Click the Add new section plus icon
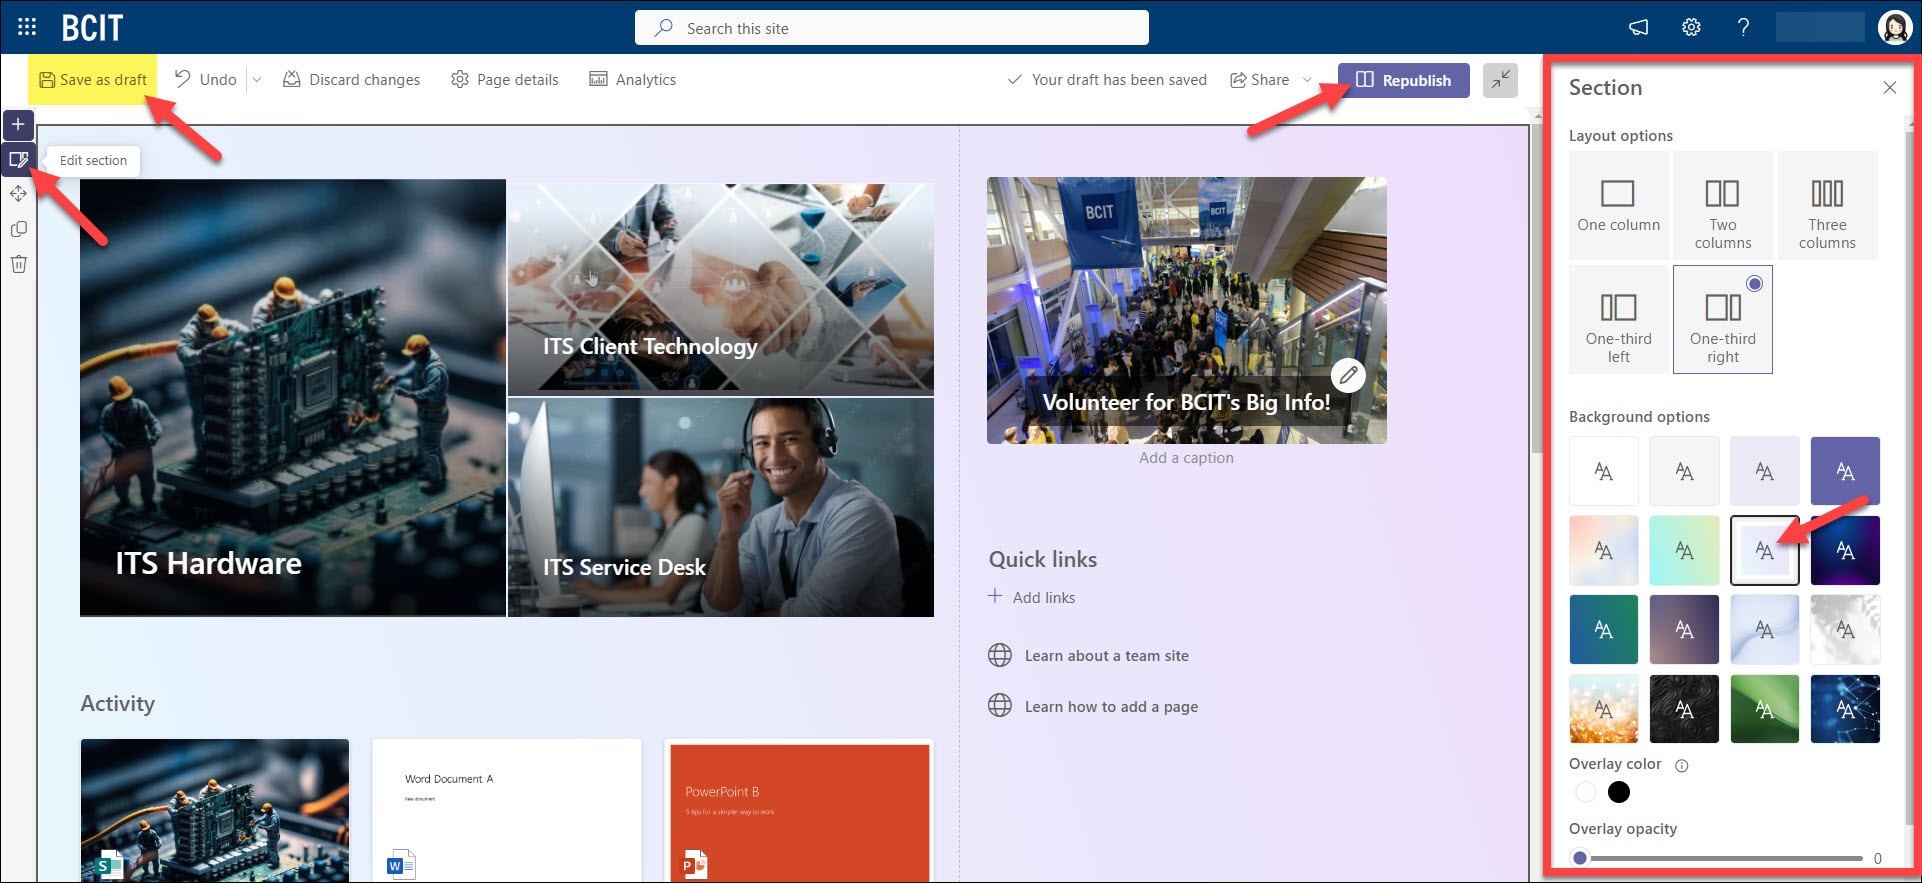Screen dimensions: 1922x883 click(18, 125)
